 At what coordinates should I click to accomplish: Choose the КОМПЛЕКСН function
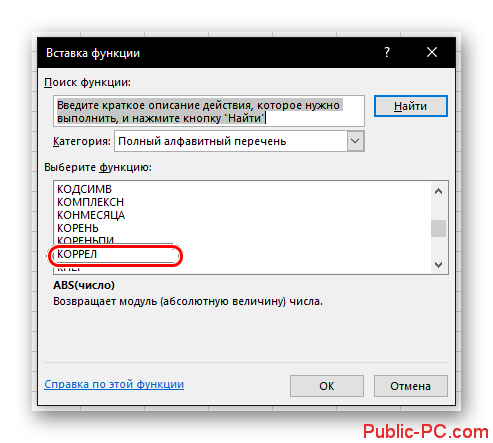[x=90, y=202]
